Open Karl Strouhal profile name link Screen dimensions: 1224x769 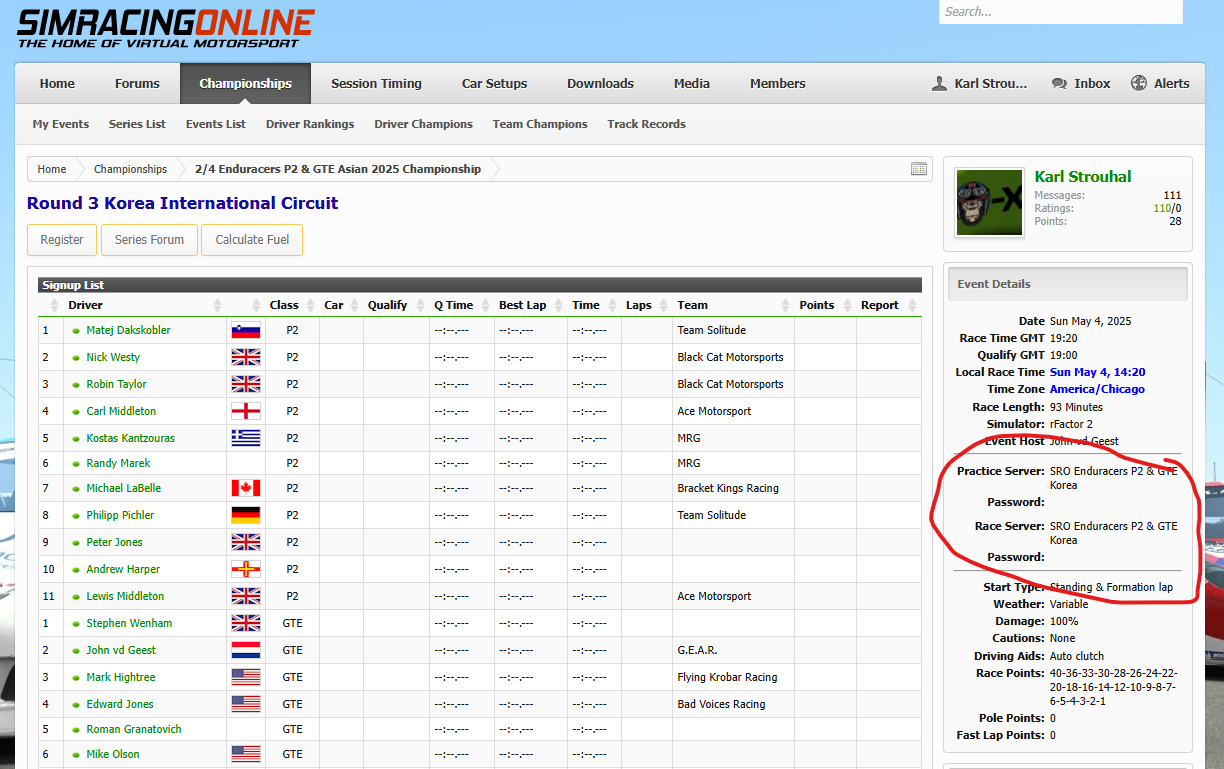point(1083,177)
